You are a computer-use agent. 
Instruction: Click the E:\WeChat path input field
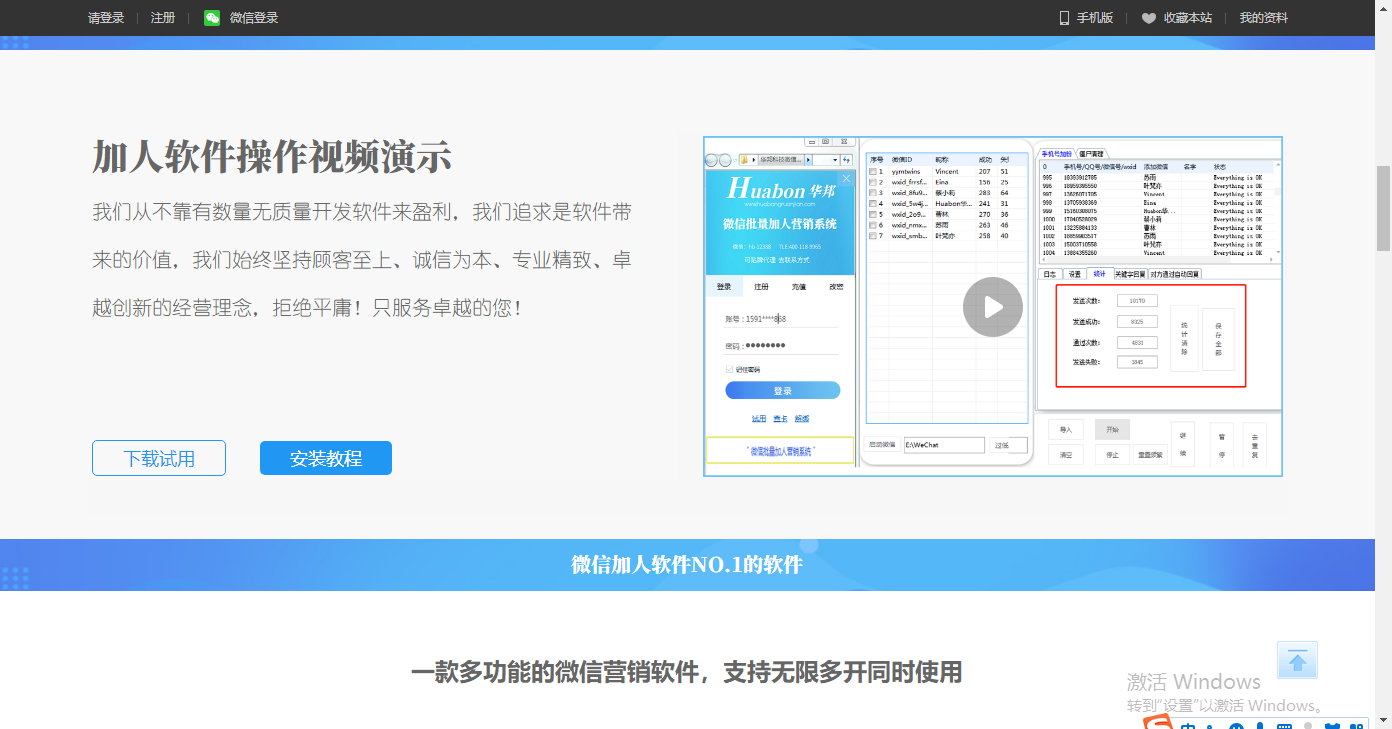(944, 444)
